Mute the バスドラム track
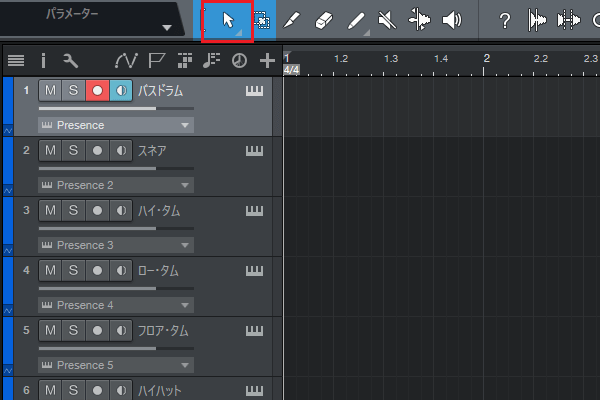This screenshot has height=400, width=600. (50, 91)
